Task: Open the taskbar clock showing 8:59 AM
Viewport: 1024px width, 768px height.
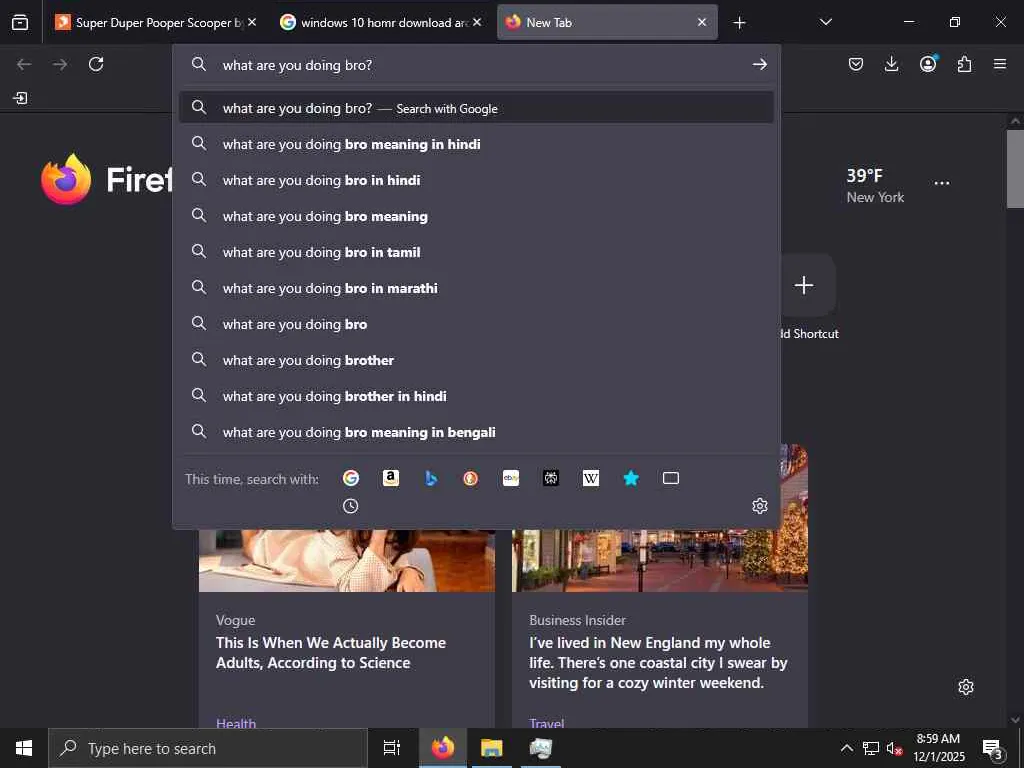Action: [938, 748]
